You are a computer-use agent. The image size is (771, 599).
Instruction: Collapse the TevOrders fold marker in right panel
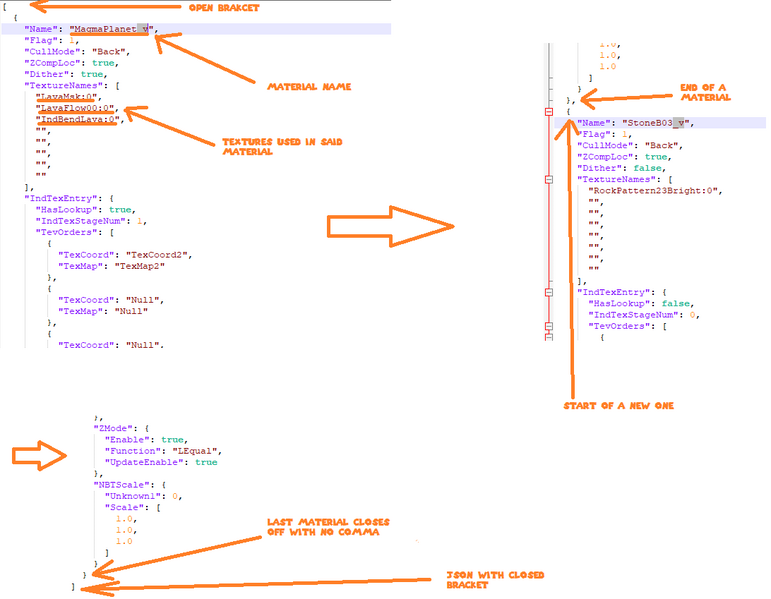click(x=549, y=326)
